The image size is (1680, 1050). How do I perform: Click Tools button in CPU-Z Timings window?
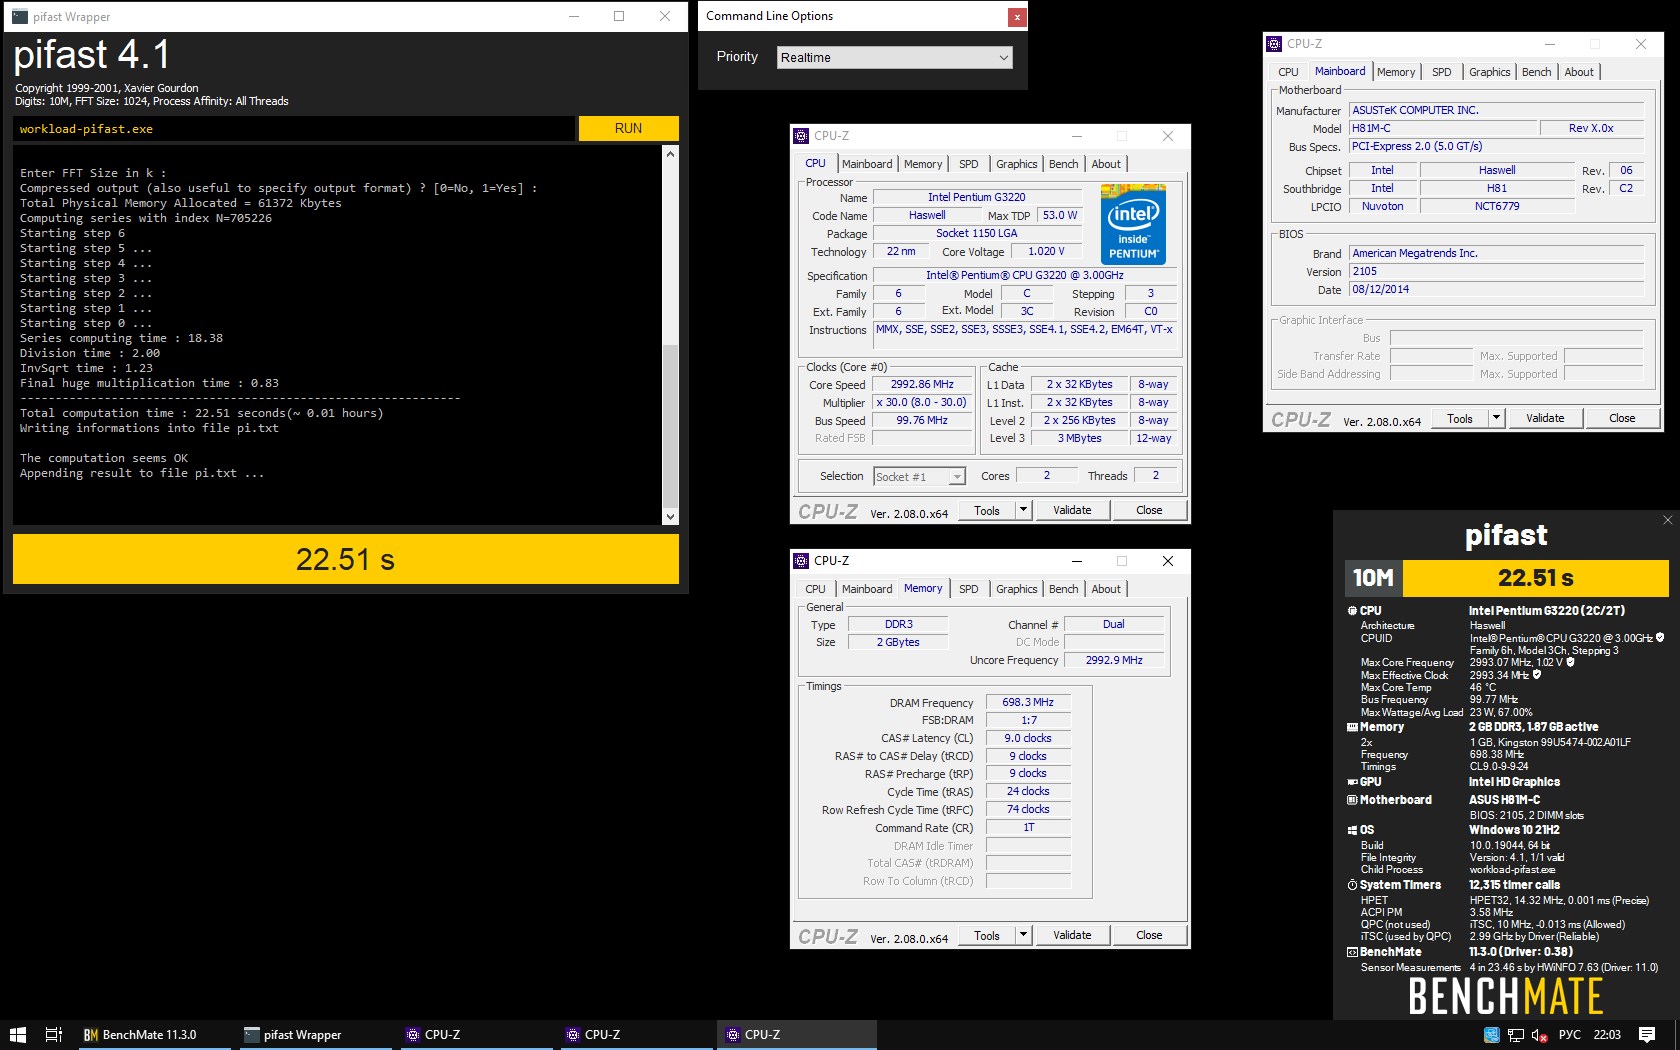[987, 935]
